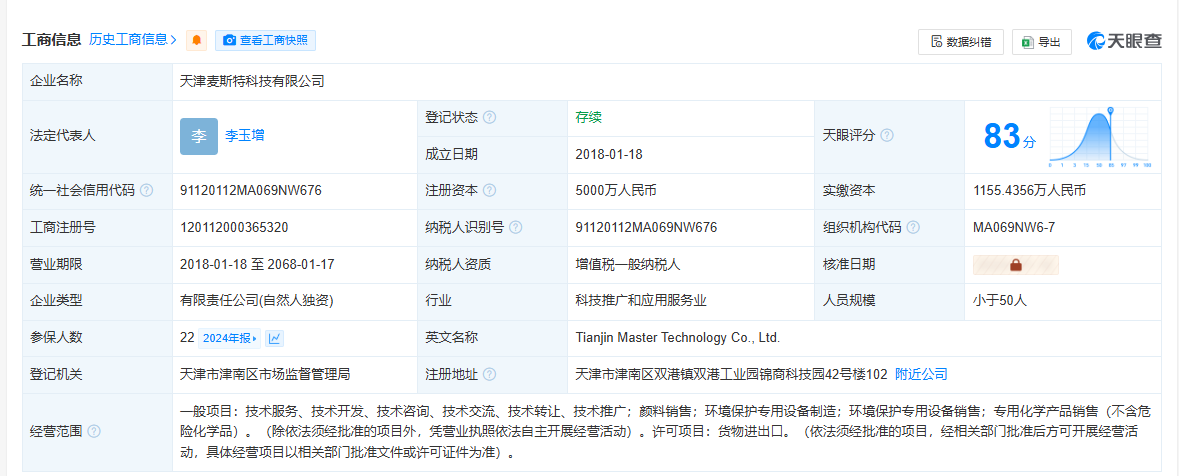Image resolution: width=1179 pixels, height=476 pixels.
Task: Click industry value 科技推广和应用服务业
Action: tap(641, 301)
